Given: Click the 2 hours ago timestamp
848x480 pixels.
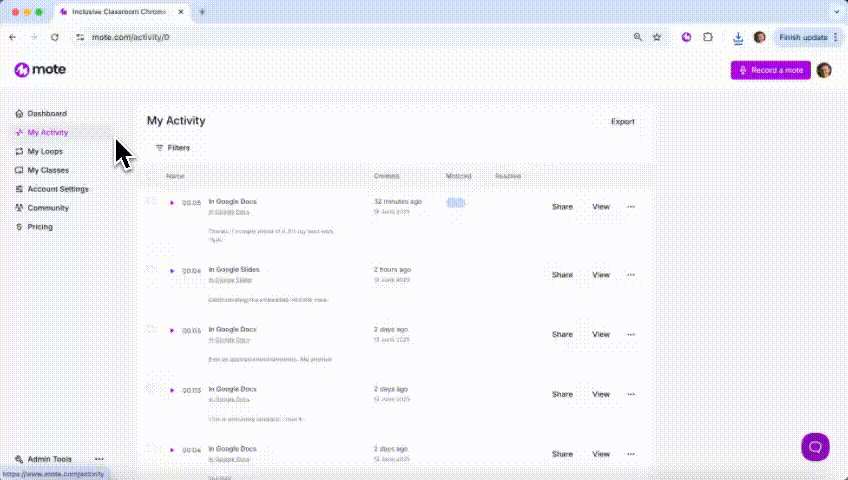Looking at the screenshot, I should (x=392, y=269).
